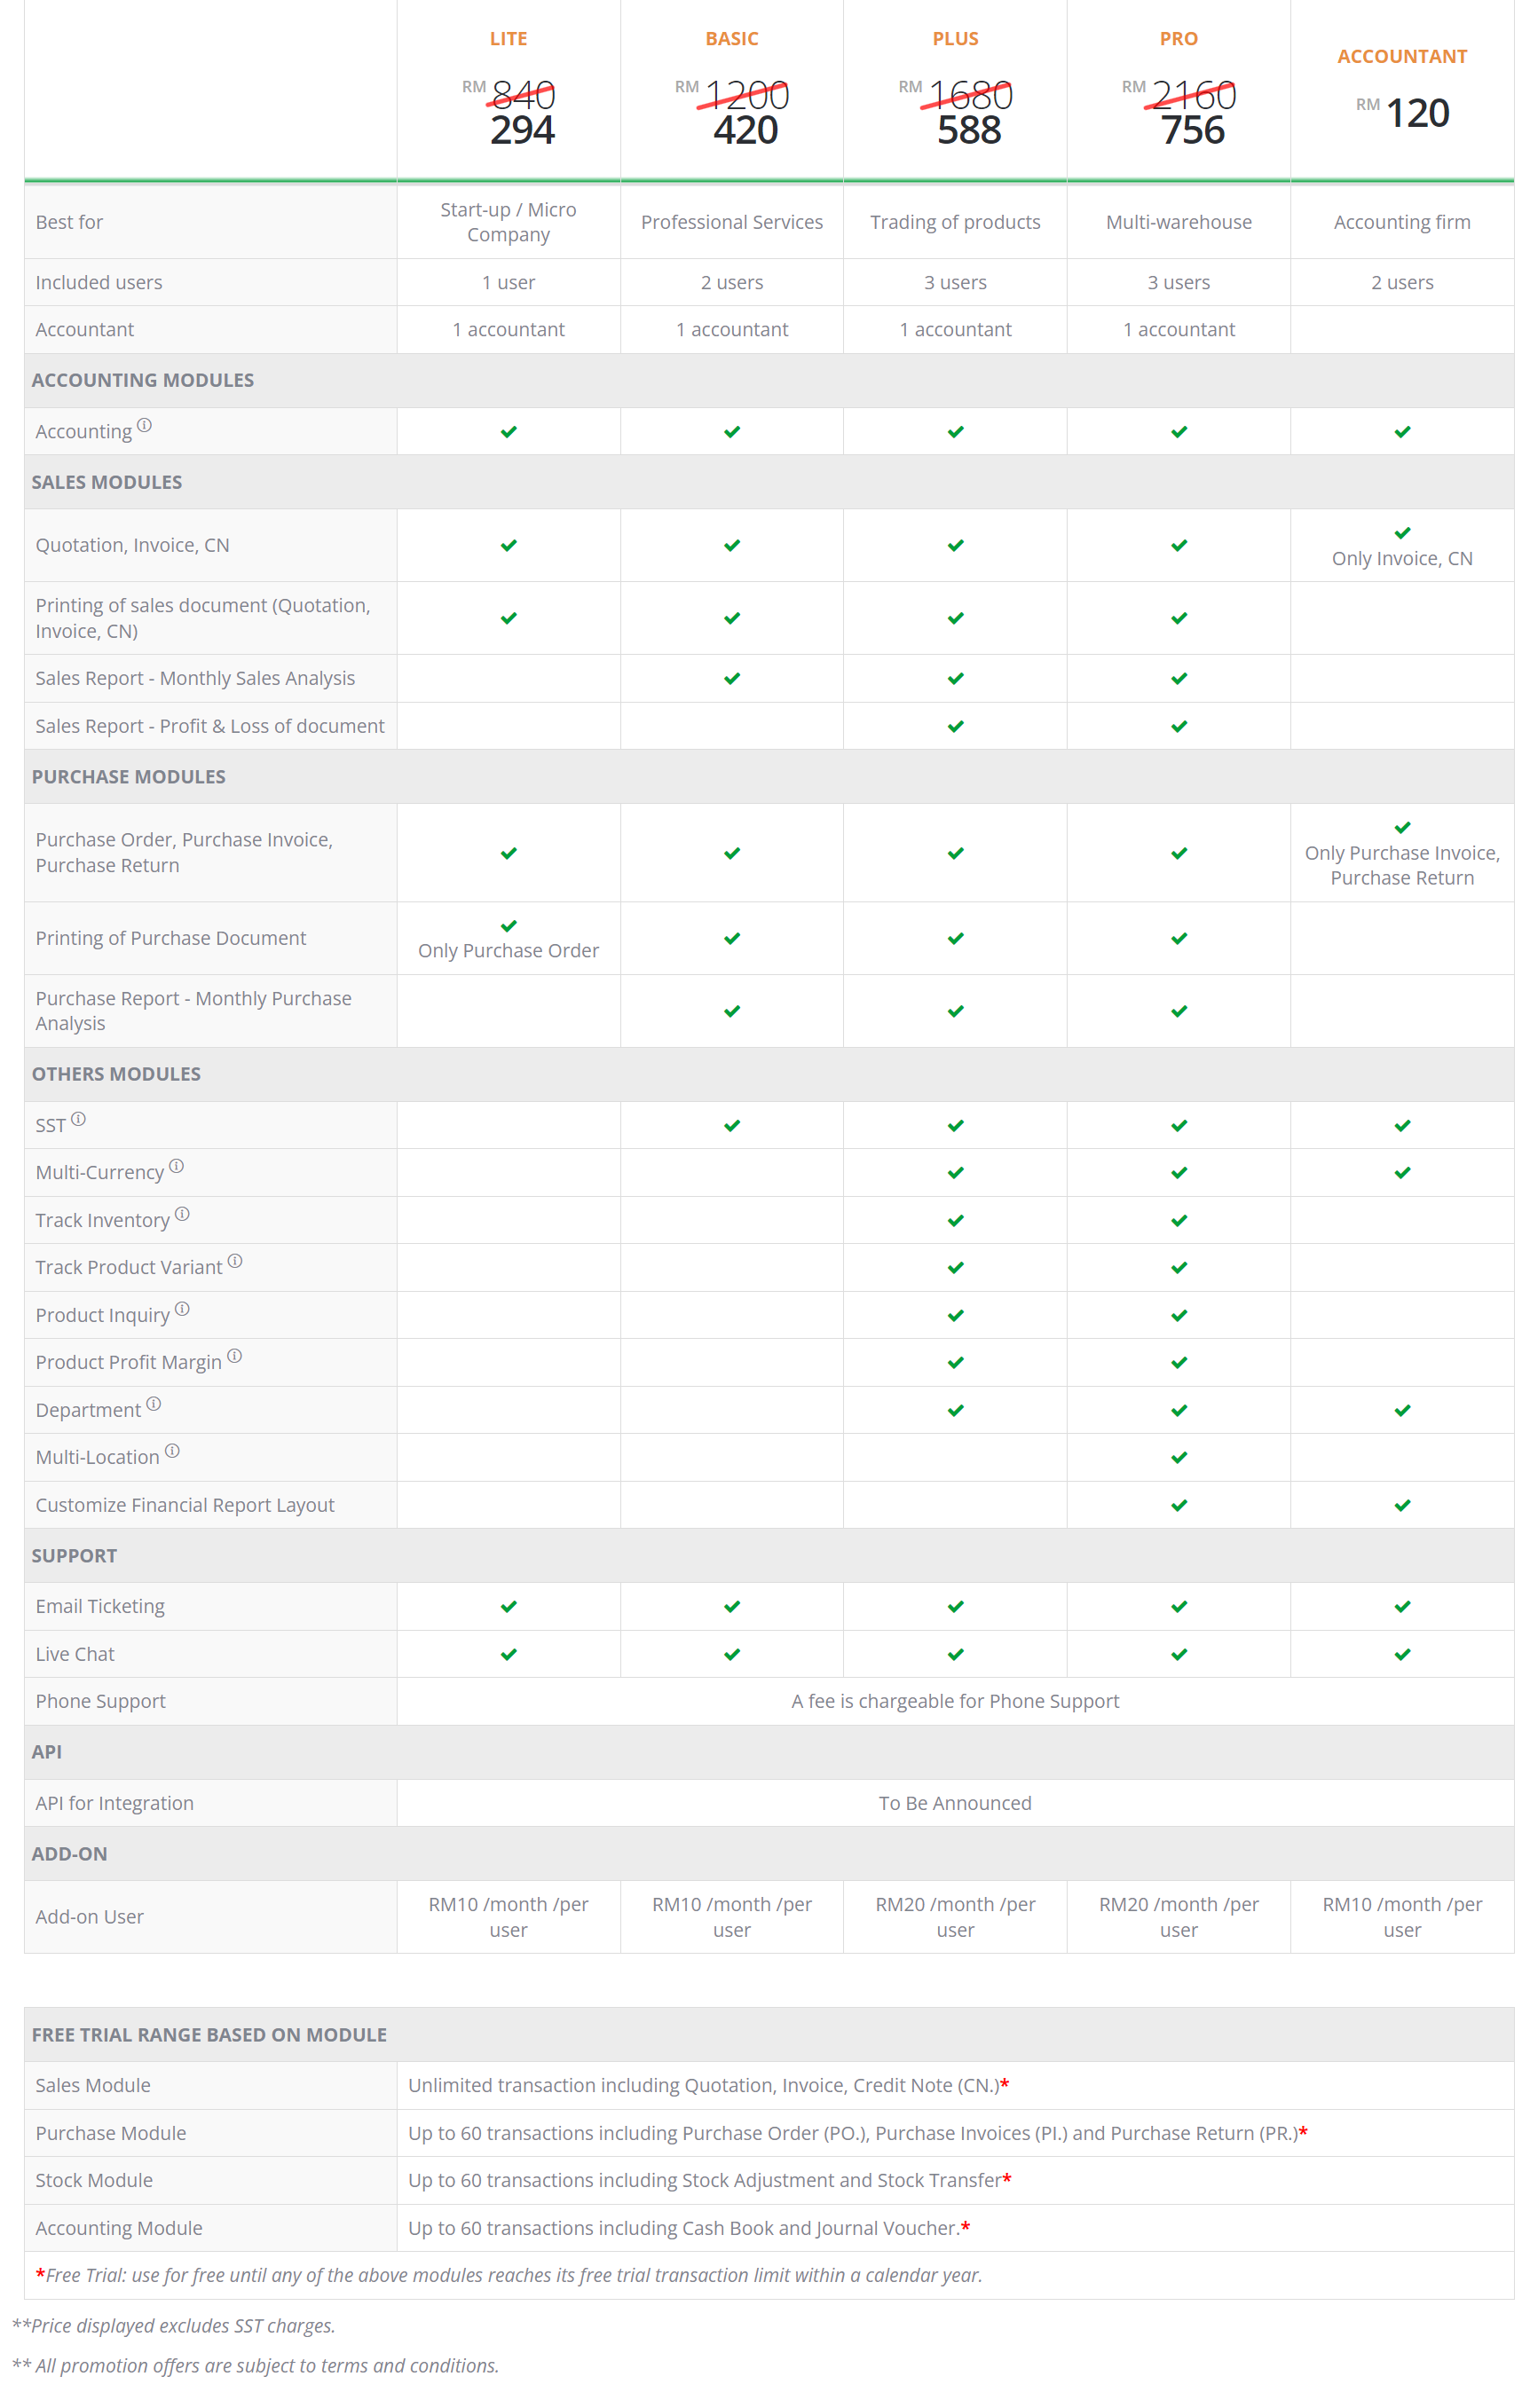Choose the PRO plan header

1178,39
